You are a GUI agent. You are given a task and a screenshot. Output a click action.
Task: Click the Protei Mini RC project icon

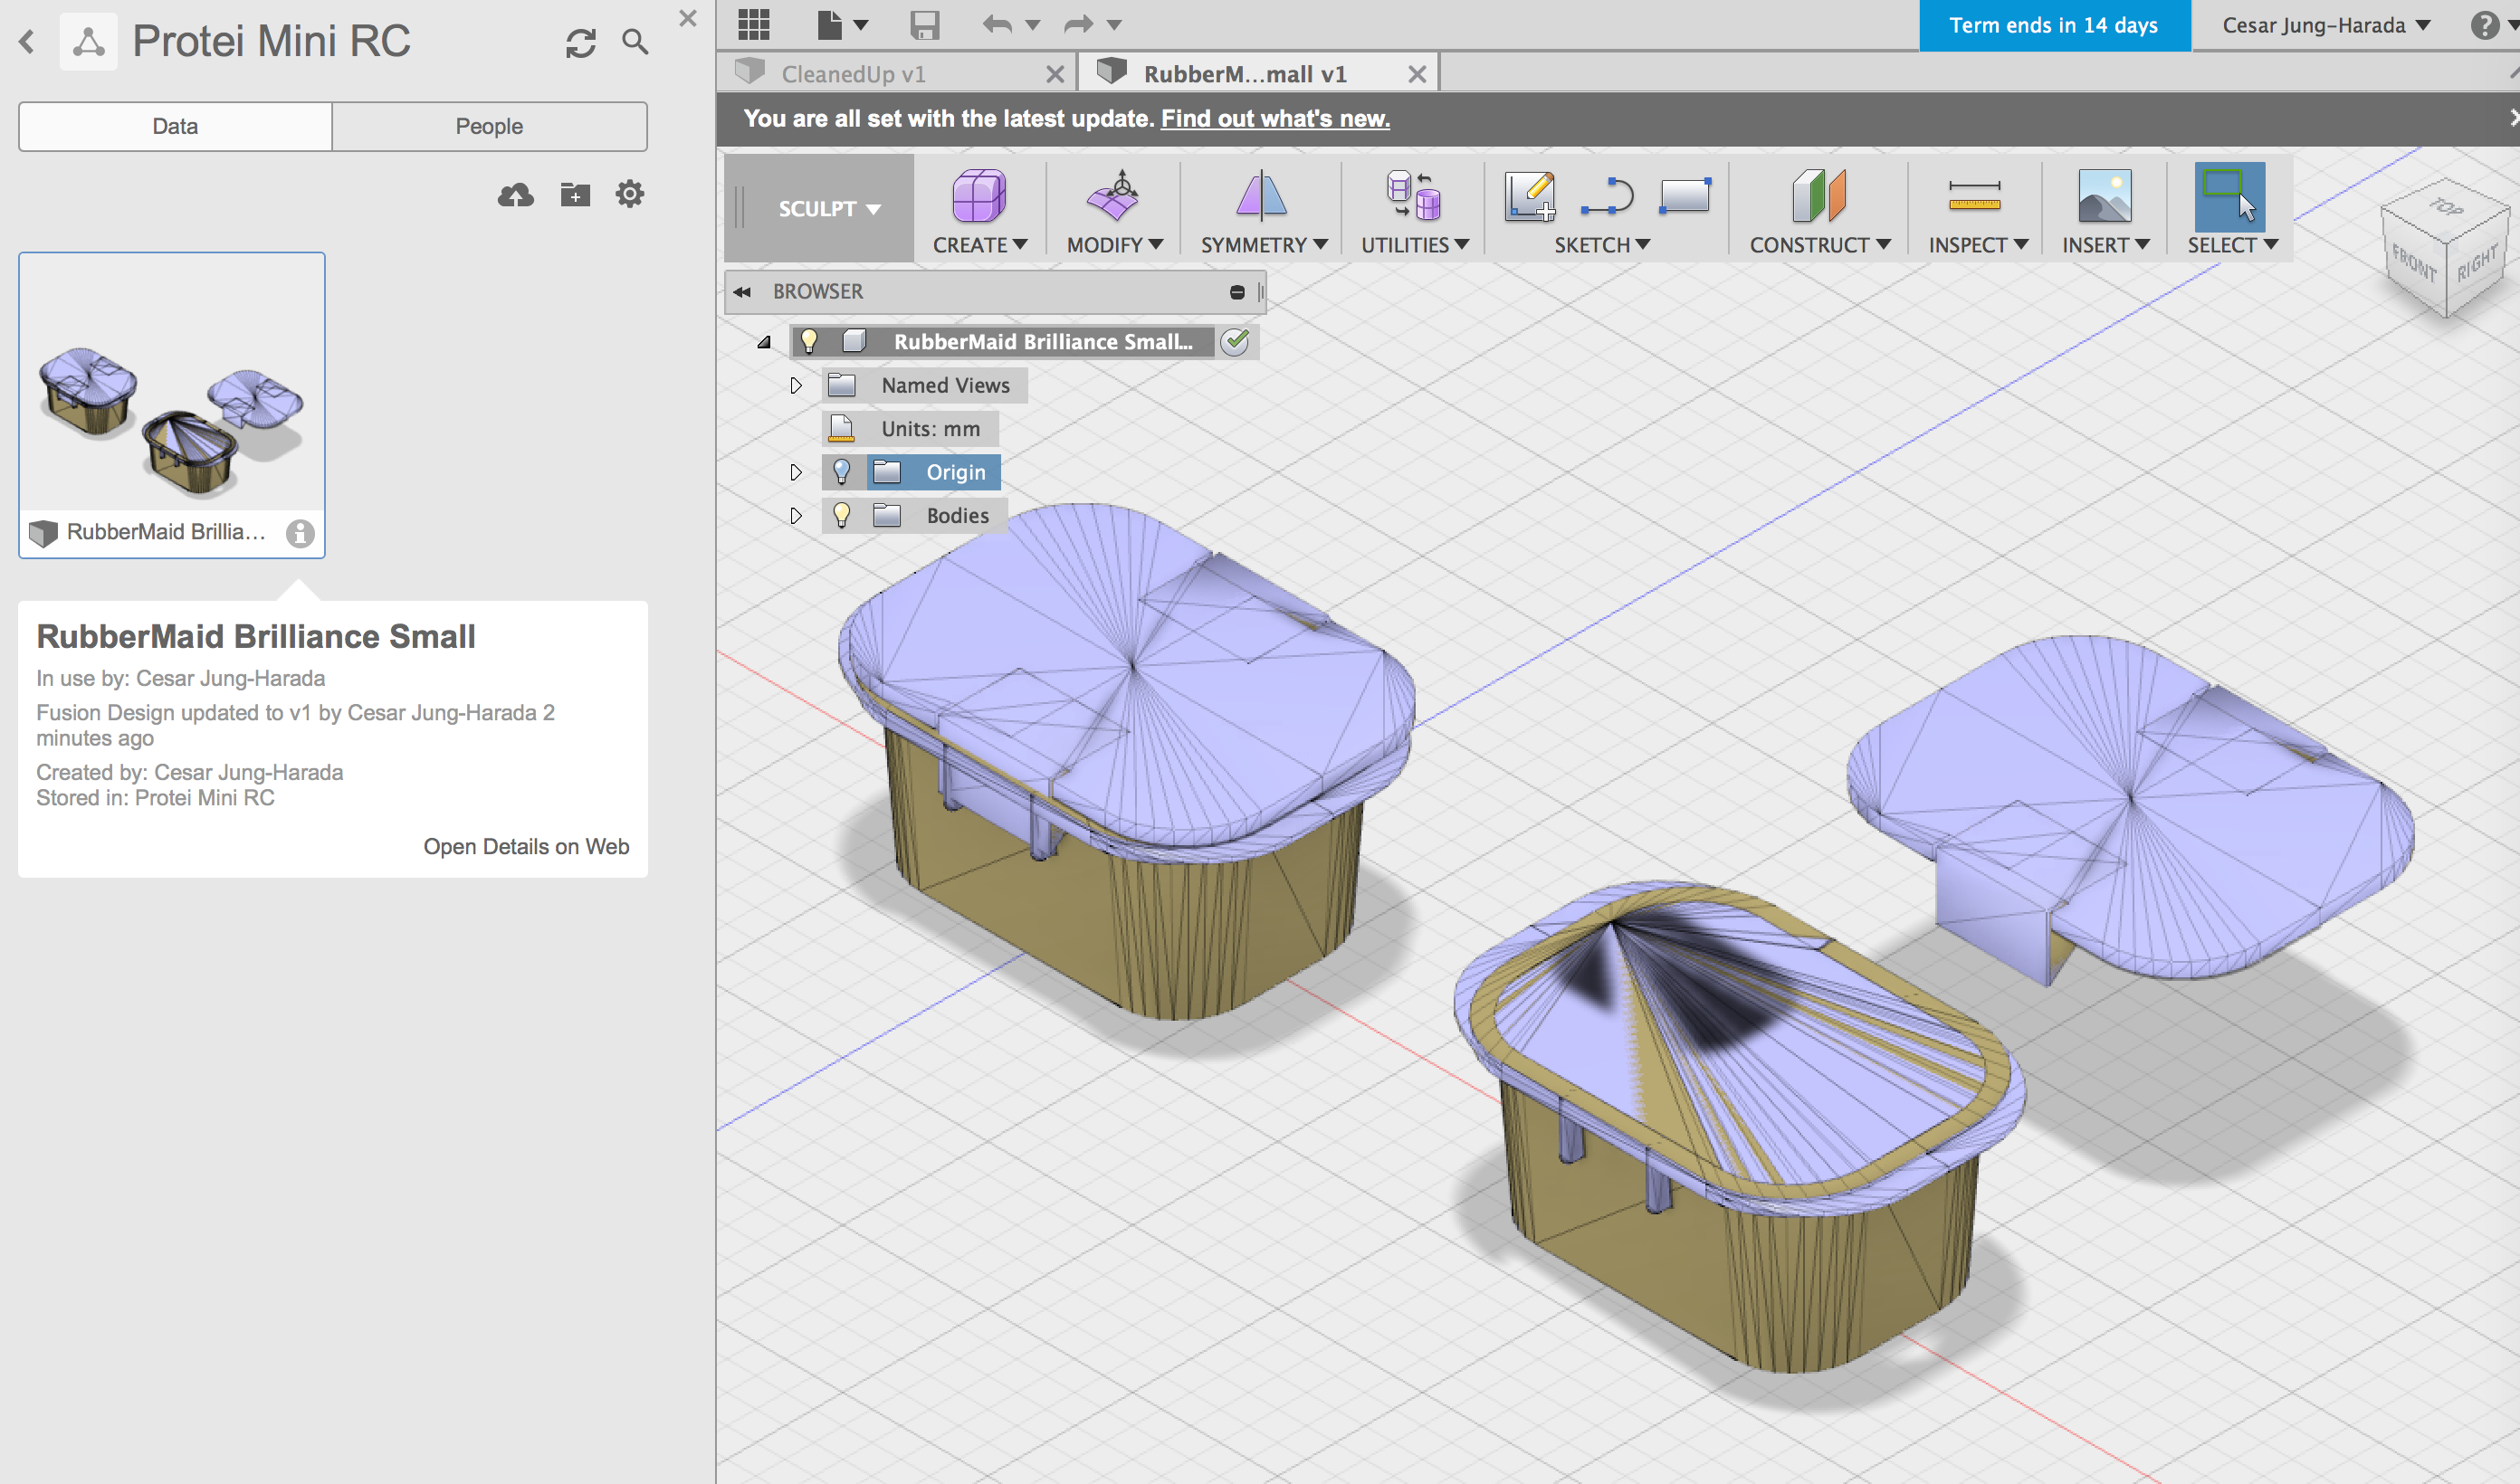point(88,42)
